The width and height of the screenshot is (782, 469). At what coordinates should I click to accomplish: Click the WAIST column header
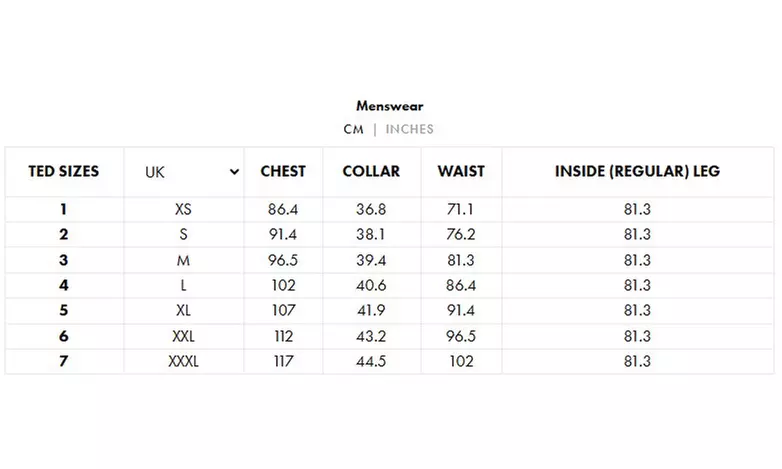point(461,171)
